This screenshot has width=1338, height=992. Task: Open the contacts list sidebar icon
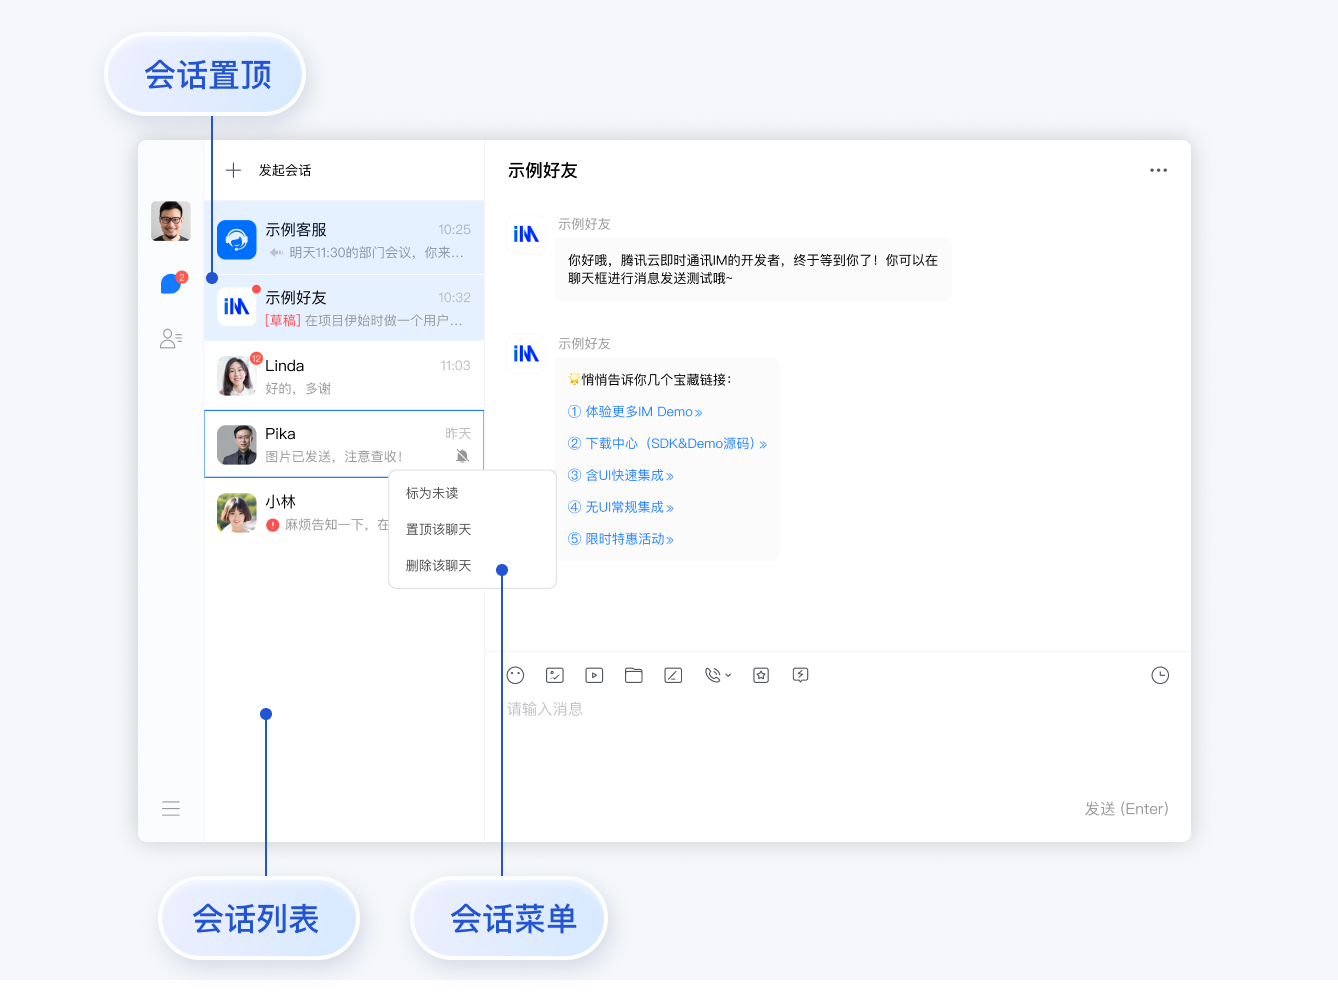click(171, 339)
